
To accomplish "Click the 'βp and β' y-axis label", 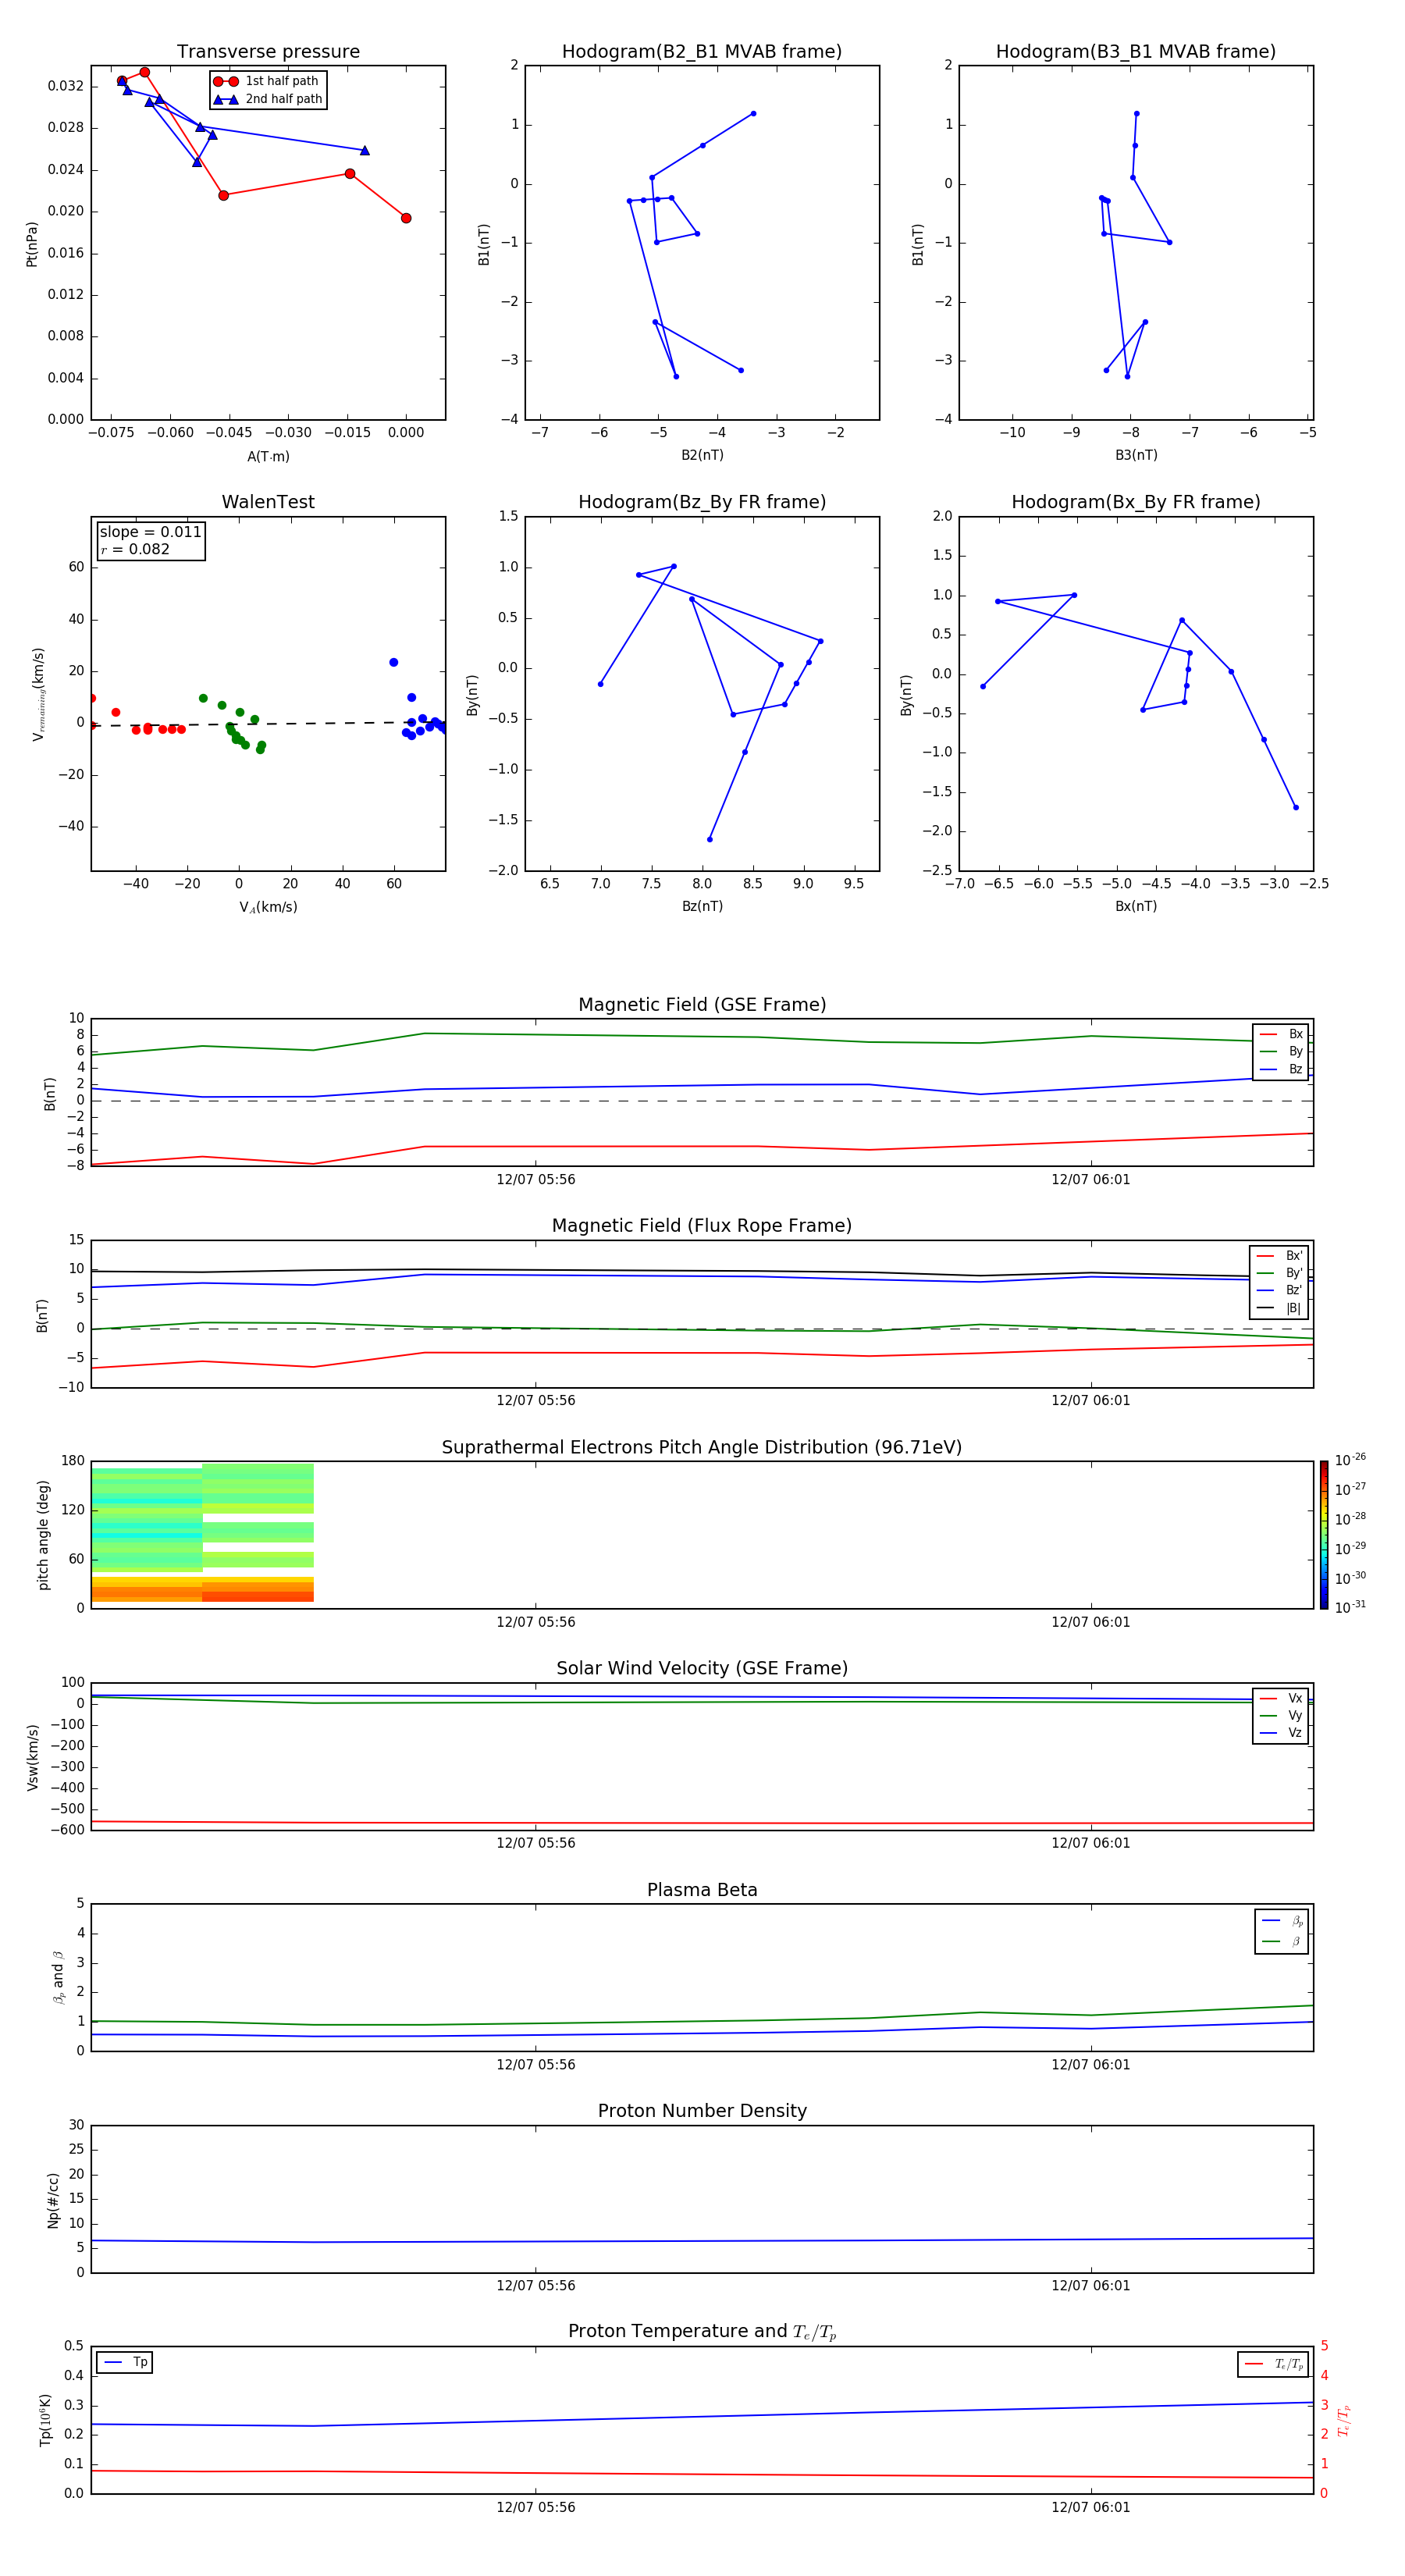I will [59, 1977].
